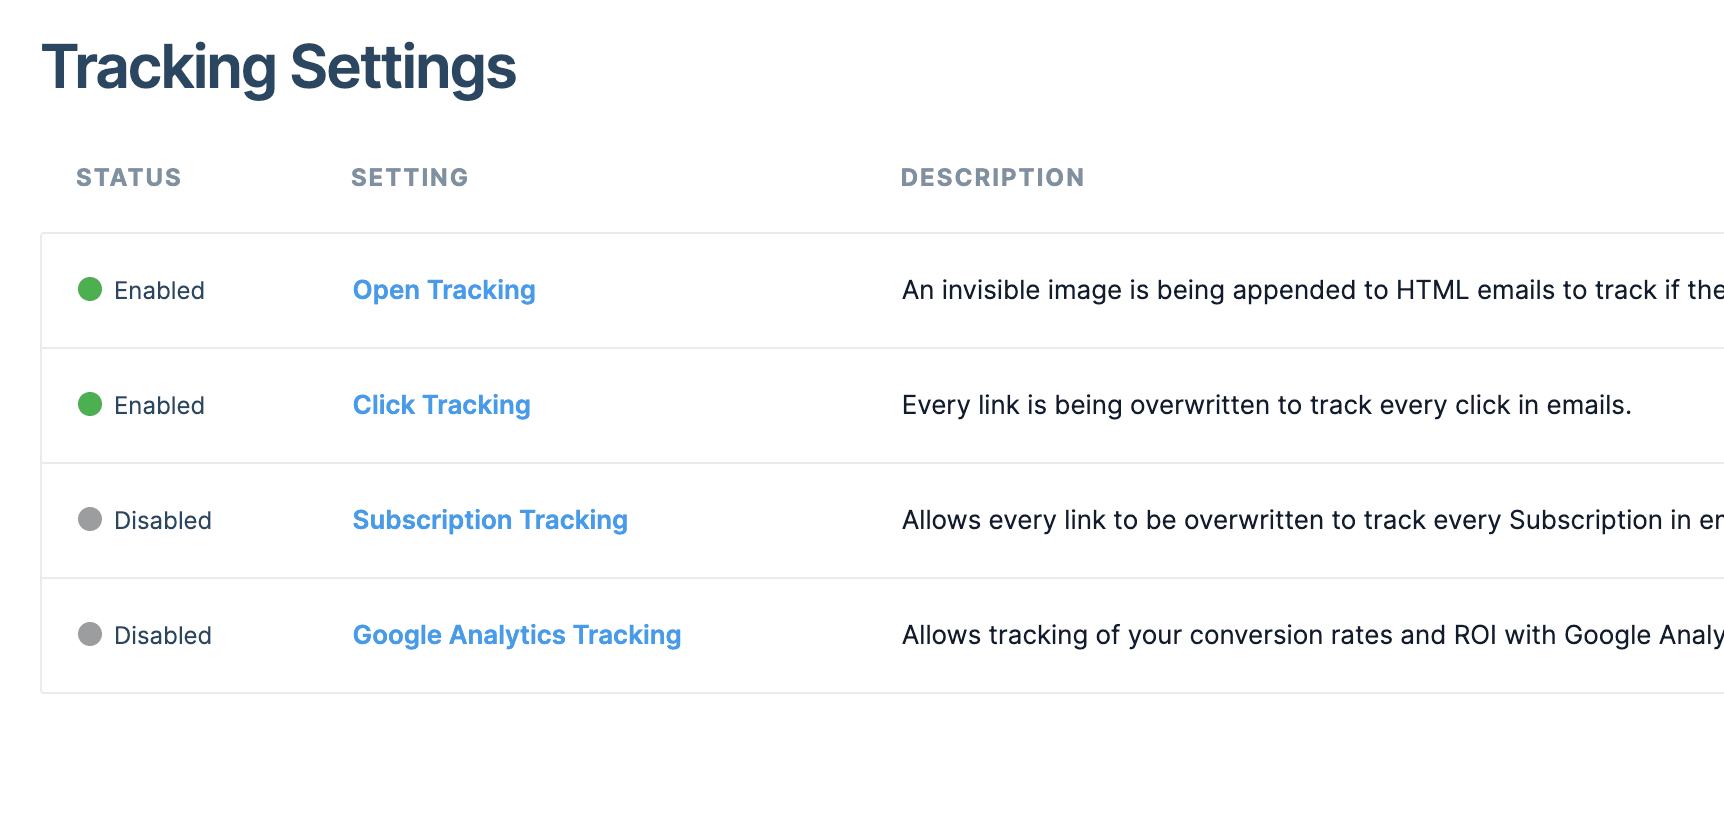Viewport: 1724px width, 818px height.
Task: Open the Open Tracking settings link
Action: pyautogui.click(x=443, y=290)
